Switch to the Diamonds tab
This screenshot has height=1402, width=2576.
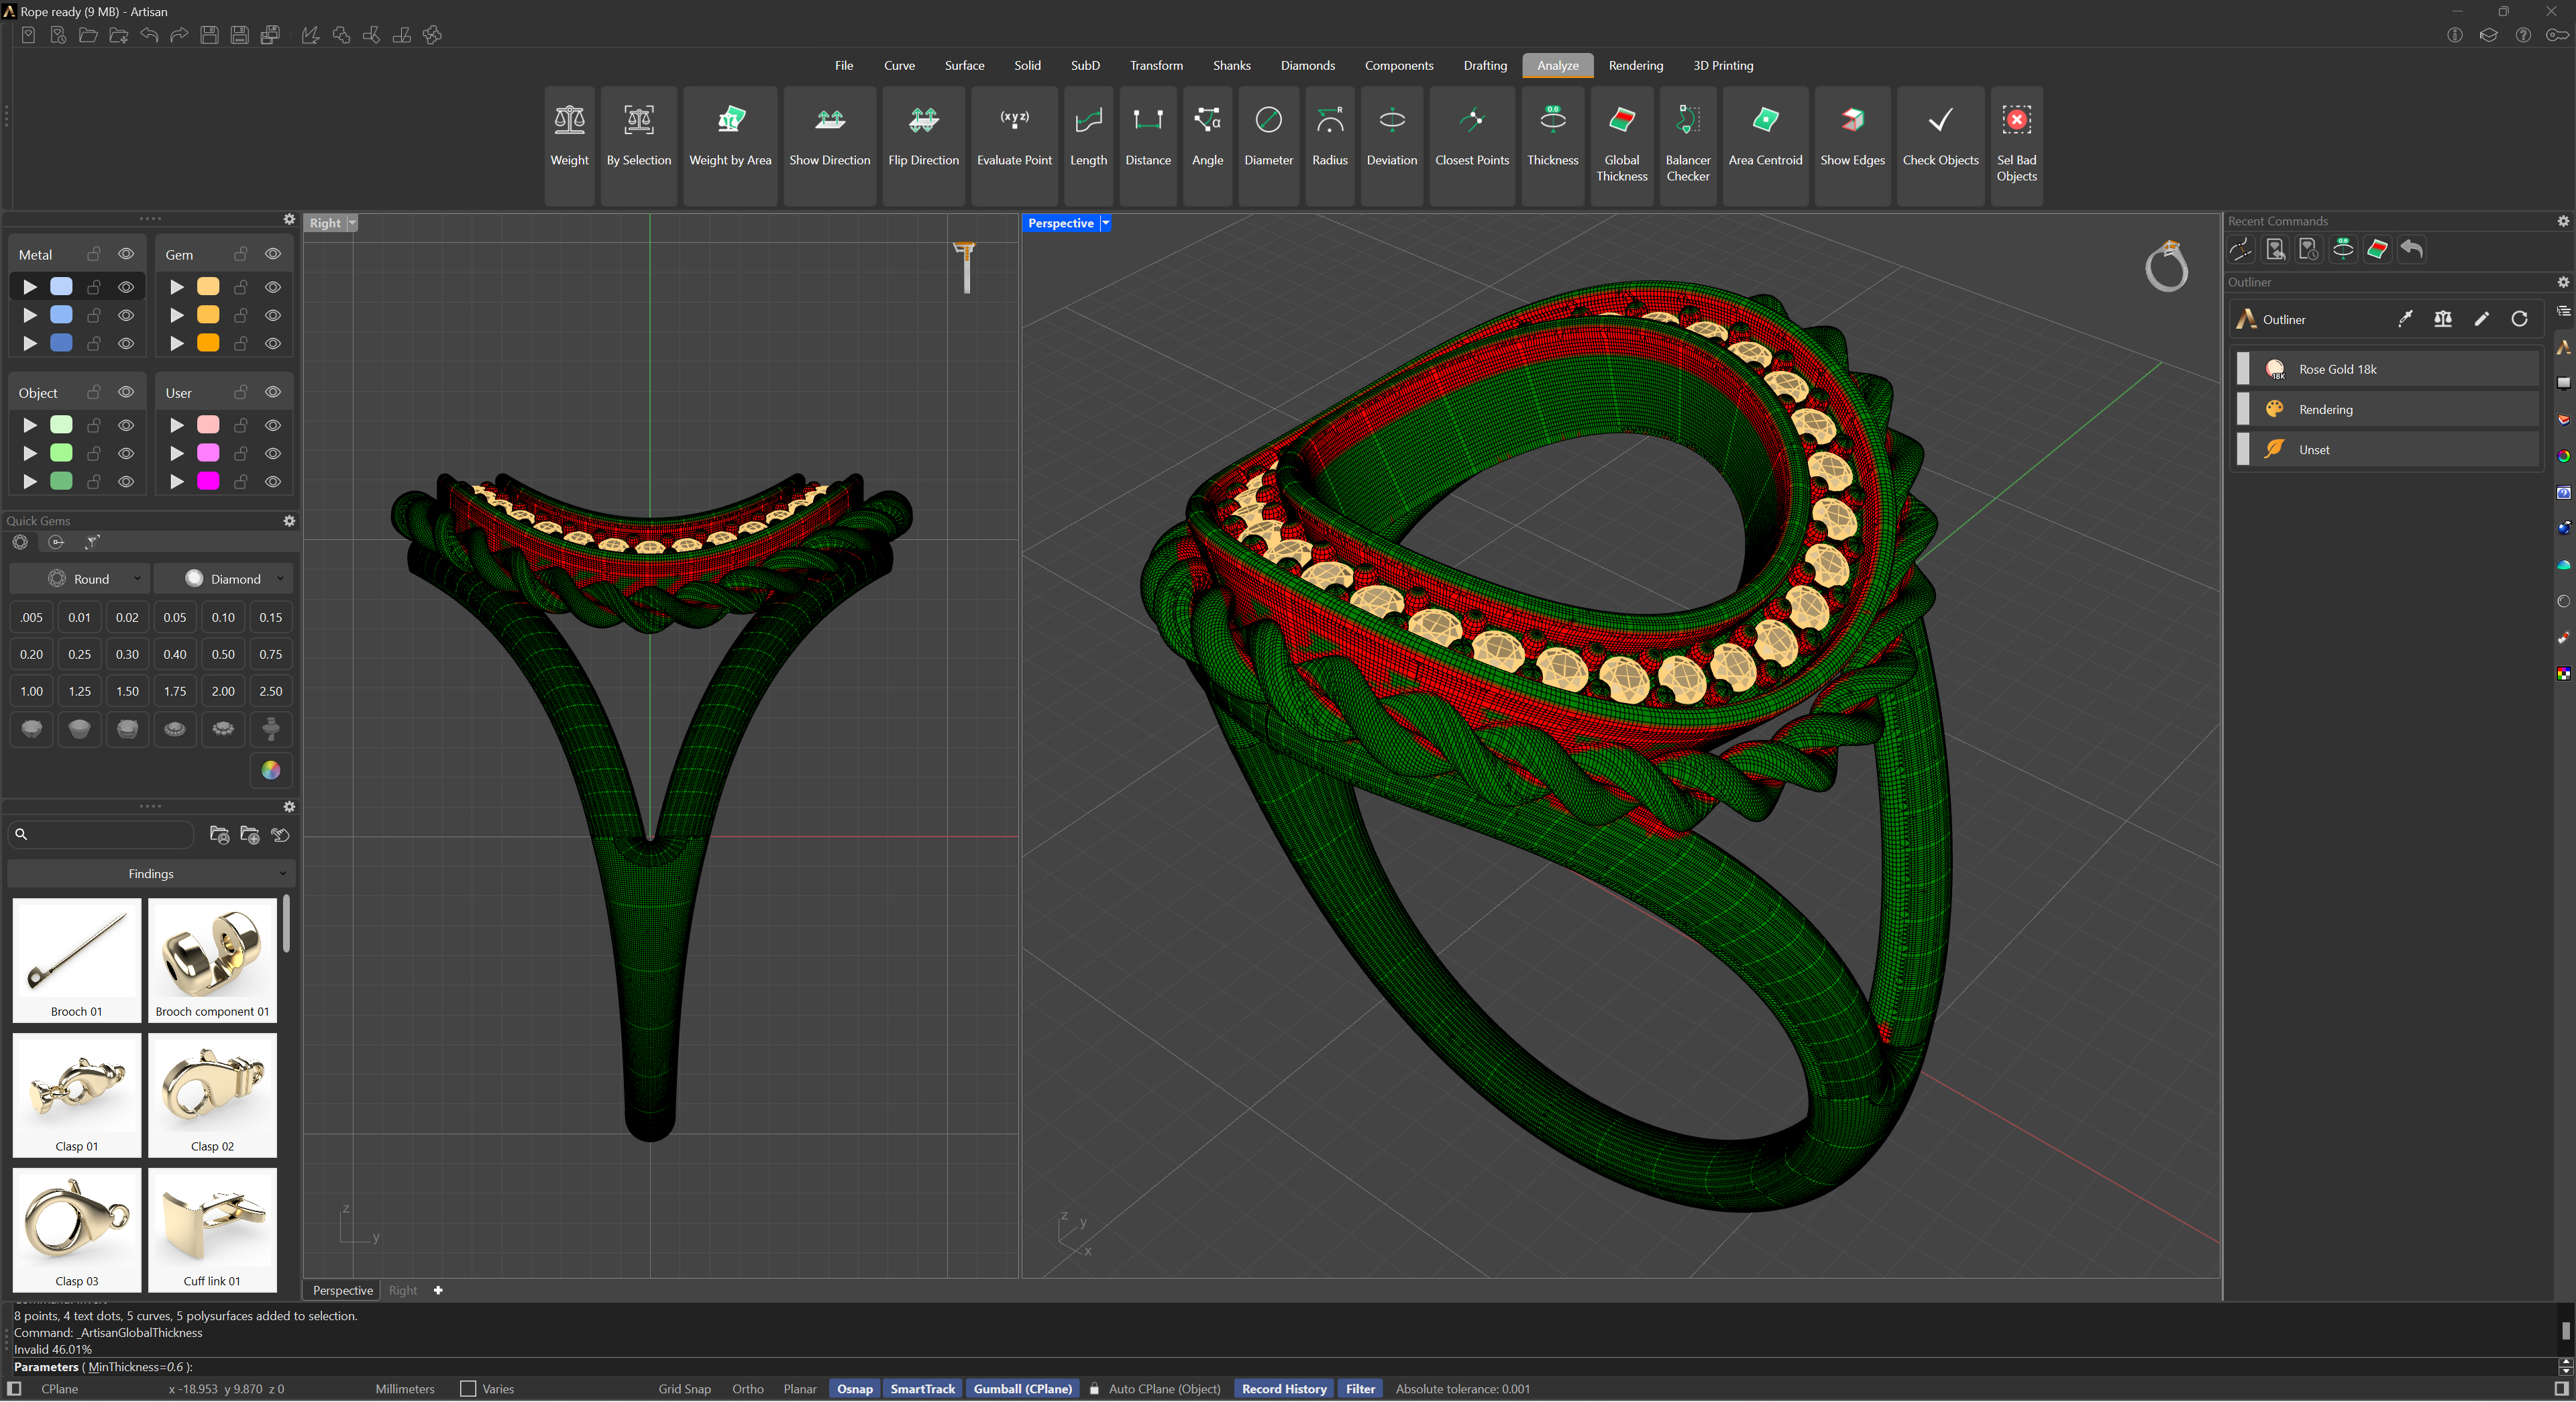1307,65
